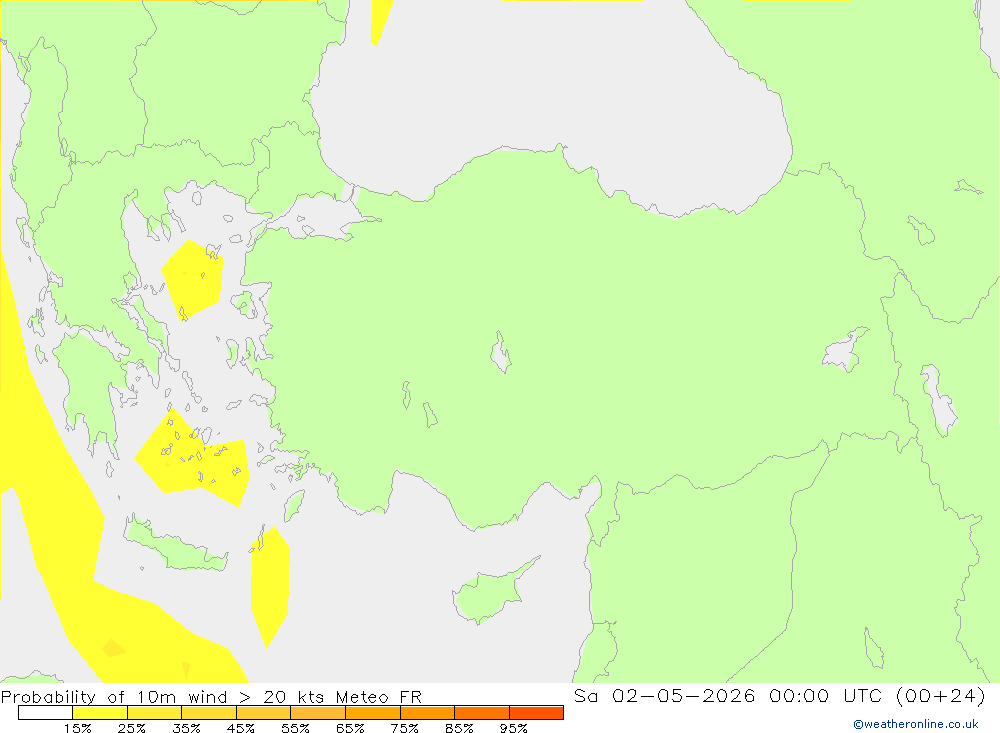Click the 45% legend label
The height and width of the screenshot is (733, 1000).
click(x=241, y=728)
